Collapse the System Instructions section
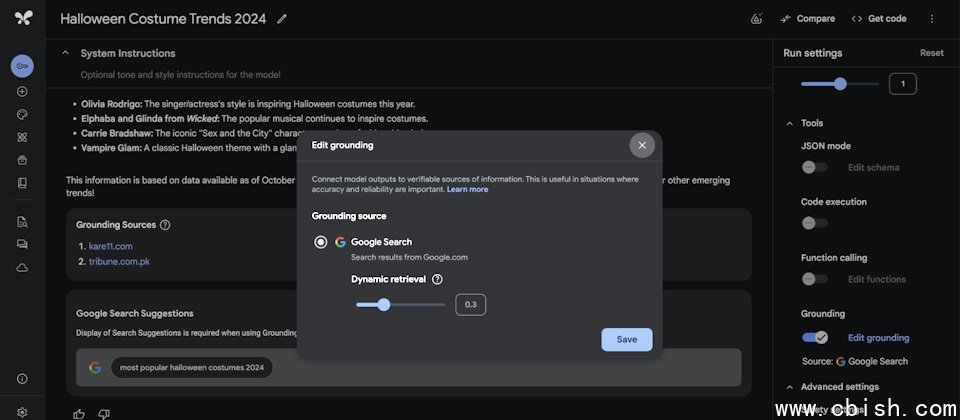Viewport: 960px width, 420px height. [66, 53]
